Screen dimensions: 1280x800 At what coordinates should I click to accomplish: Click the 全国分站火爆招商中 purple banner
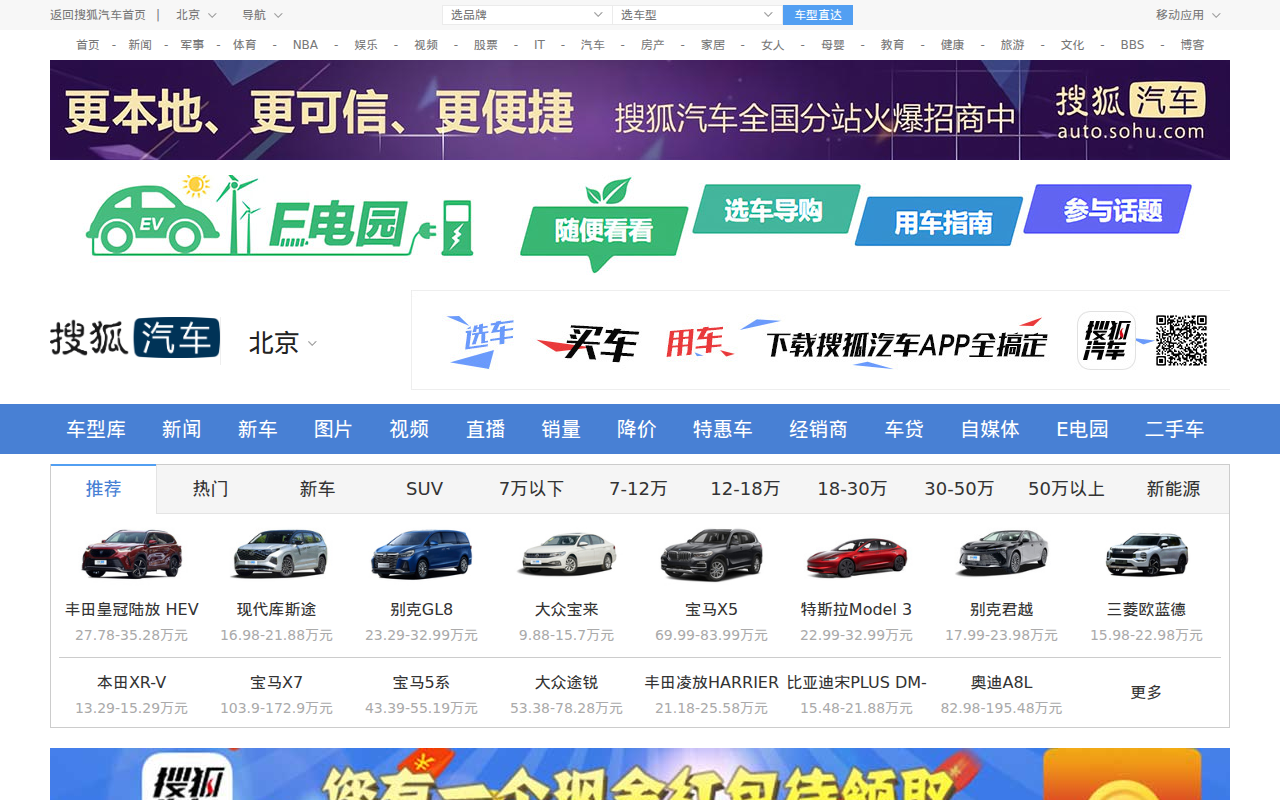click(640, 110)
